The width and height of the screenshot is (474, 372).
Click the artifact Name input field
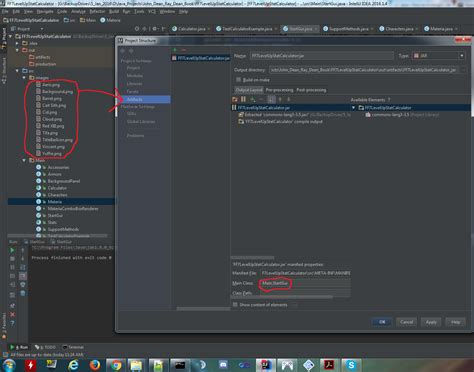(322, 56)
